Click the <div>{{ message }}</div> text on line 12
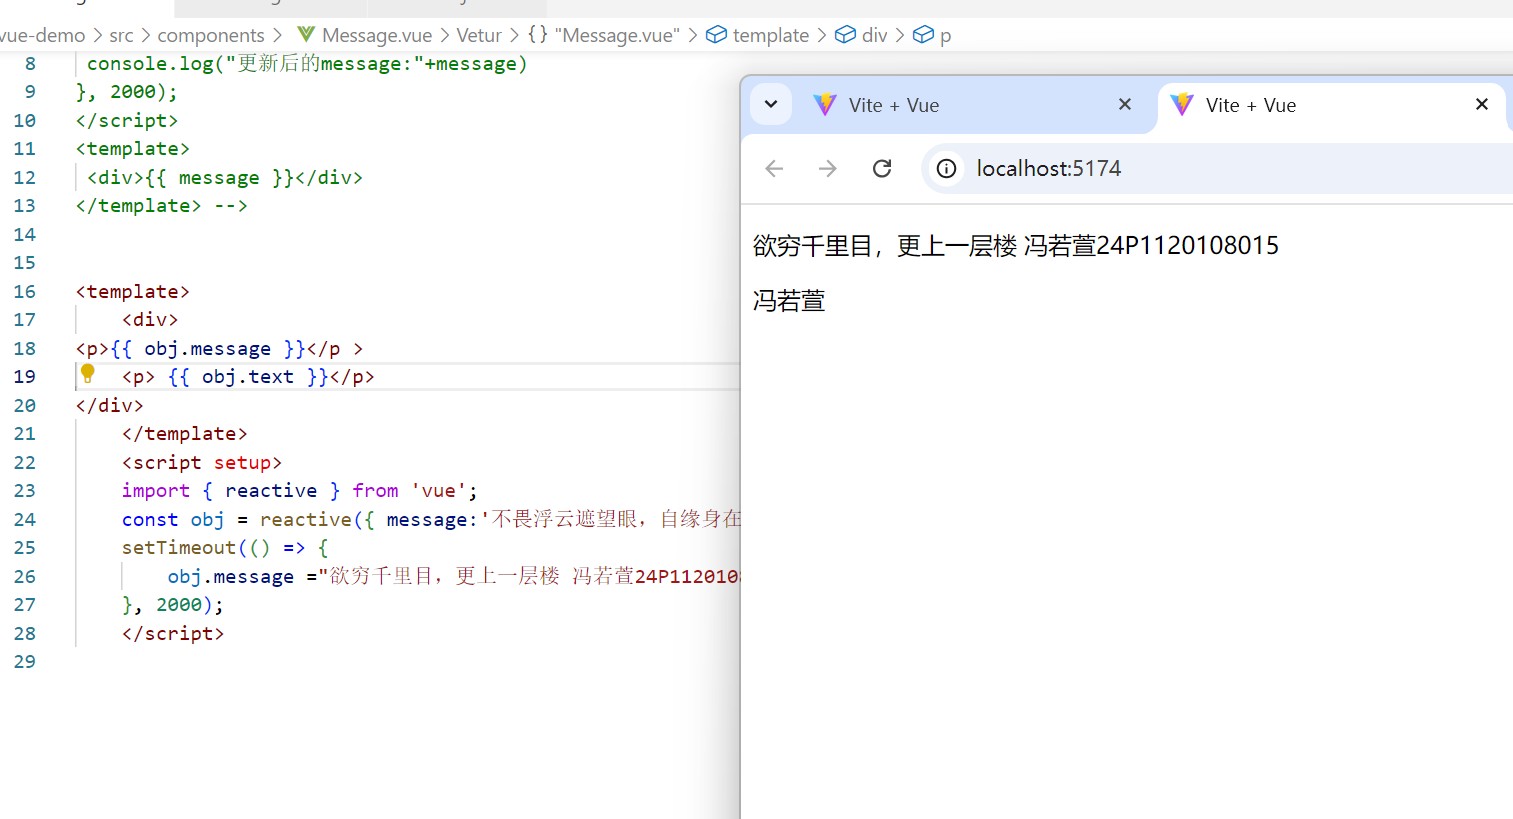 225,177
